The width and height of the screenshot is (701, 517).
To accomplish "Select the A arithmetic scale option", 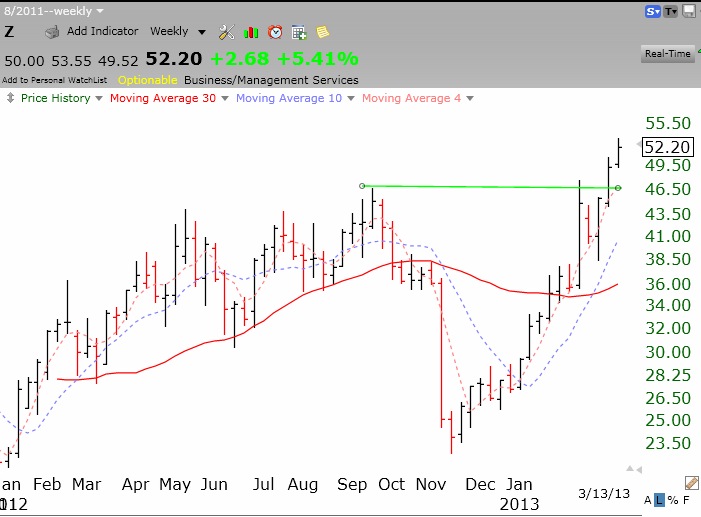I will (x=647, y=500).
